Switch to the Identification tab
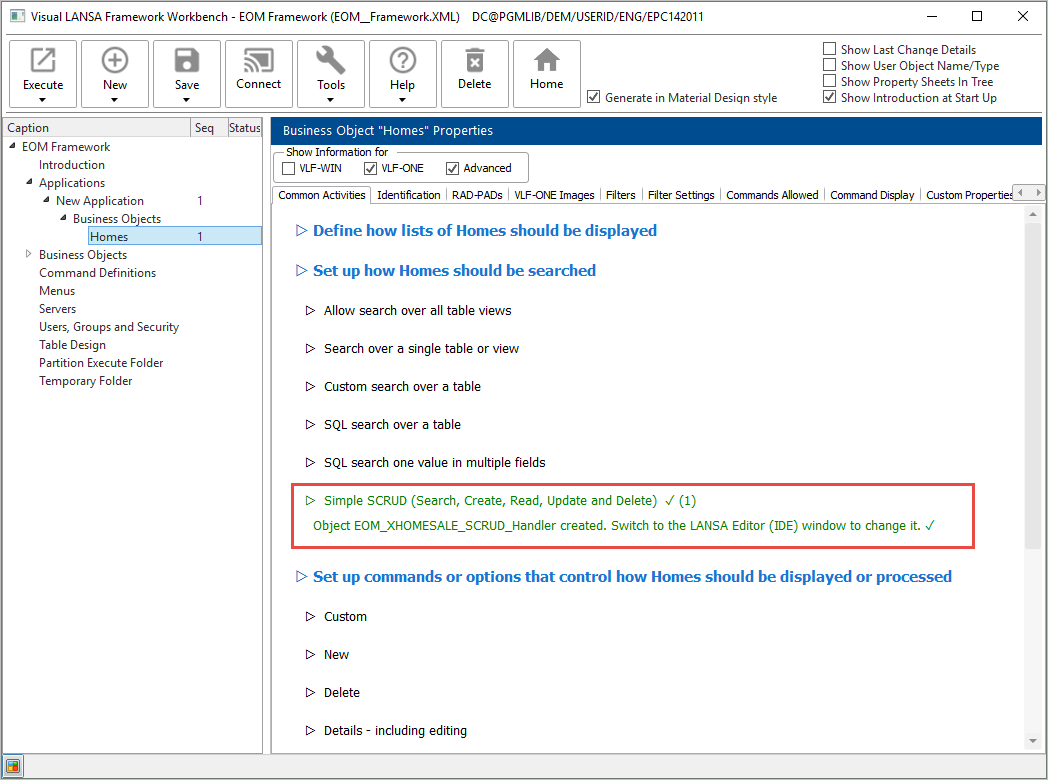 pos(408,195)
